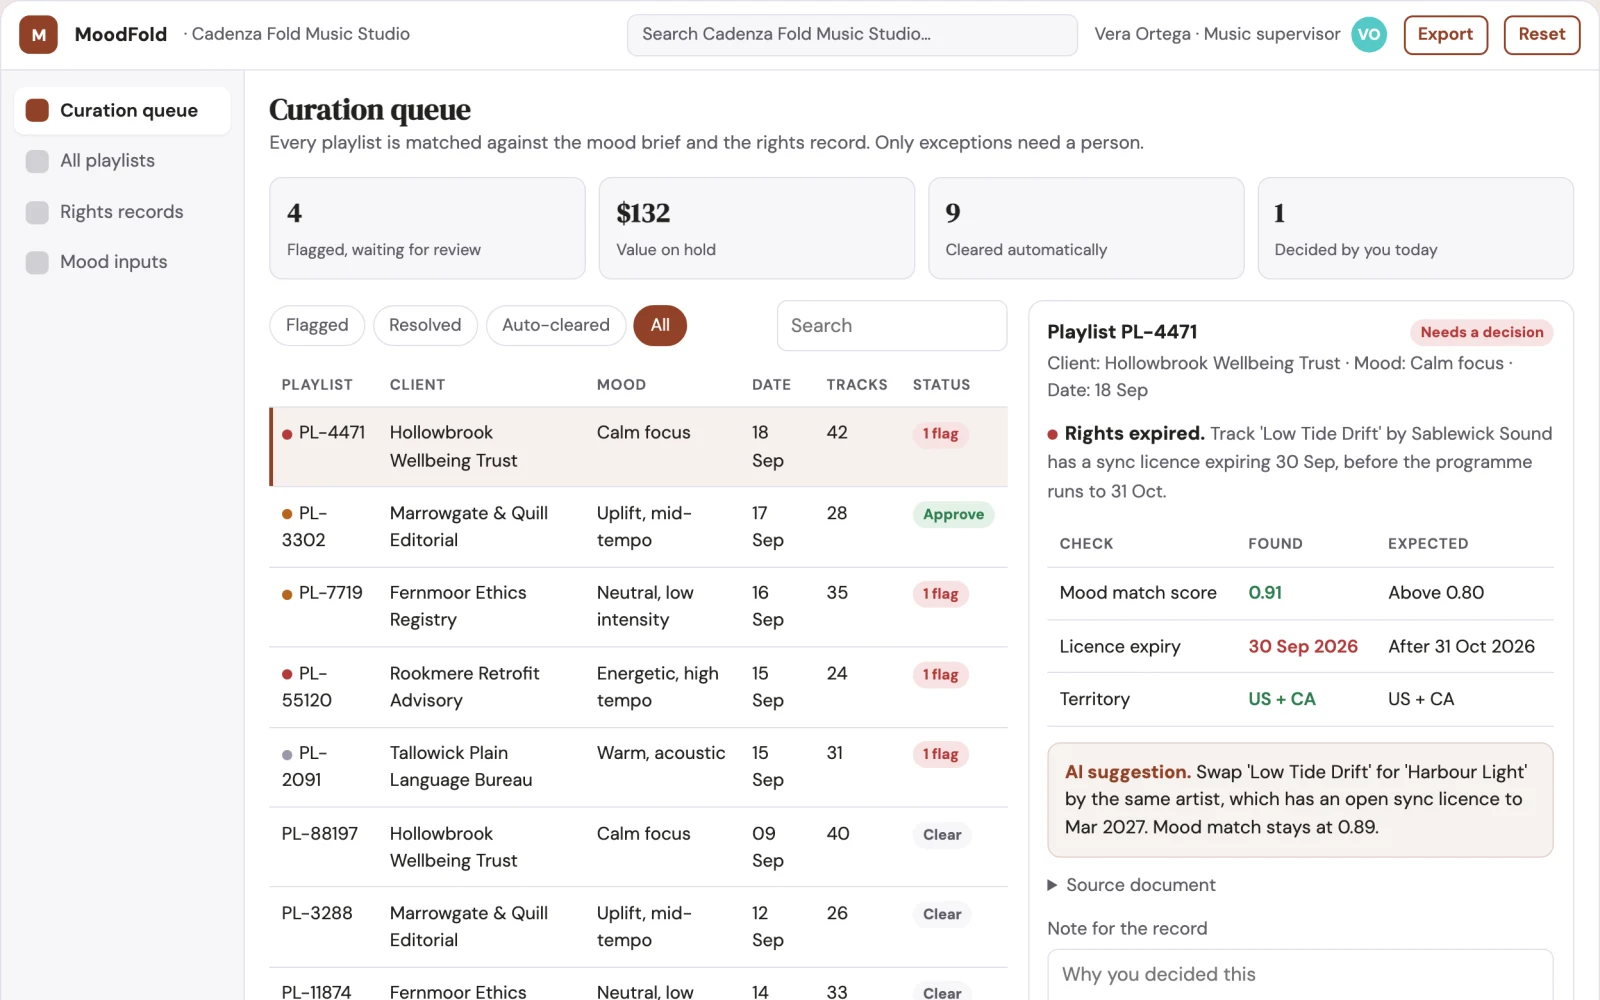The height and width of the screenshot is (1000, 1600).
Task: Click the Clear badge for PL-3288
Action: point(942,914)
